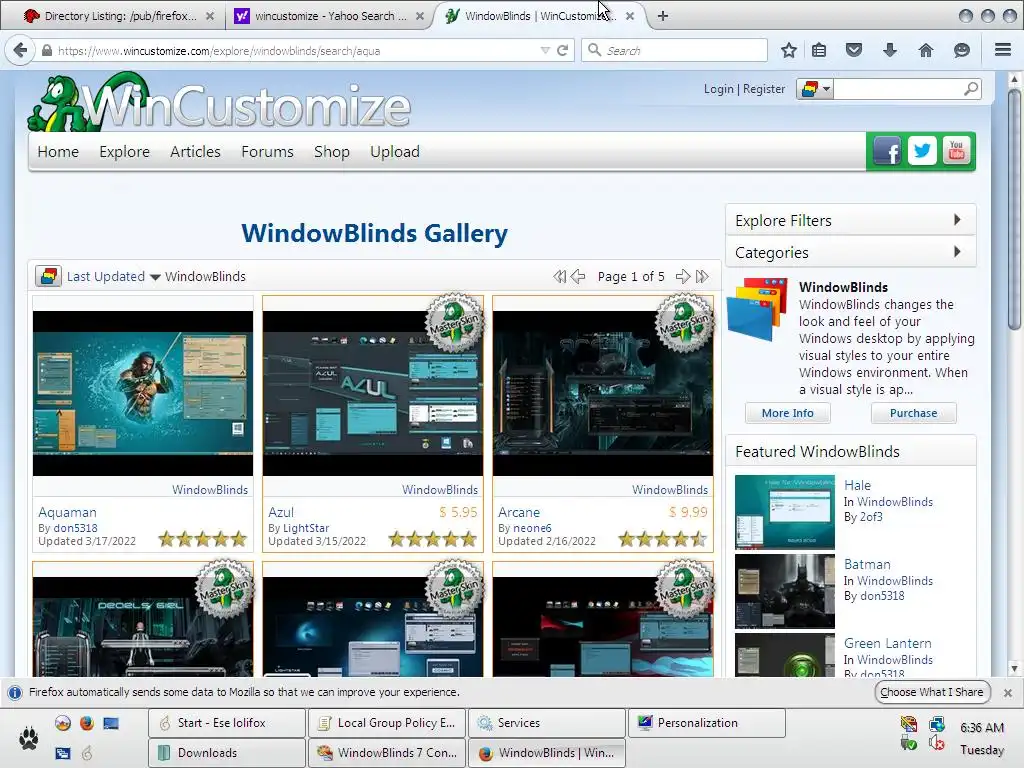This screenshot has height=768, width=1024.
Task: Switch to Local Group Policy Editor taskbar button
Action: 386,723
